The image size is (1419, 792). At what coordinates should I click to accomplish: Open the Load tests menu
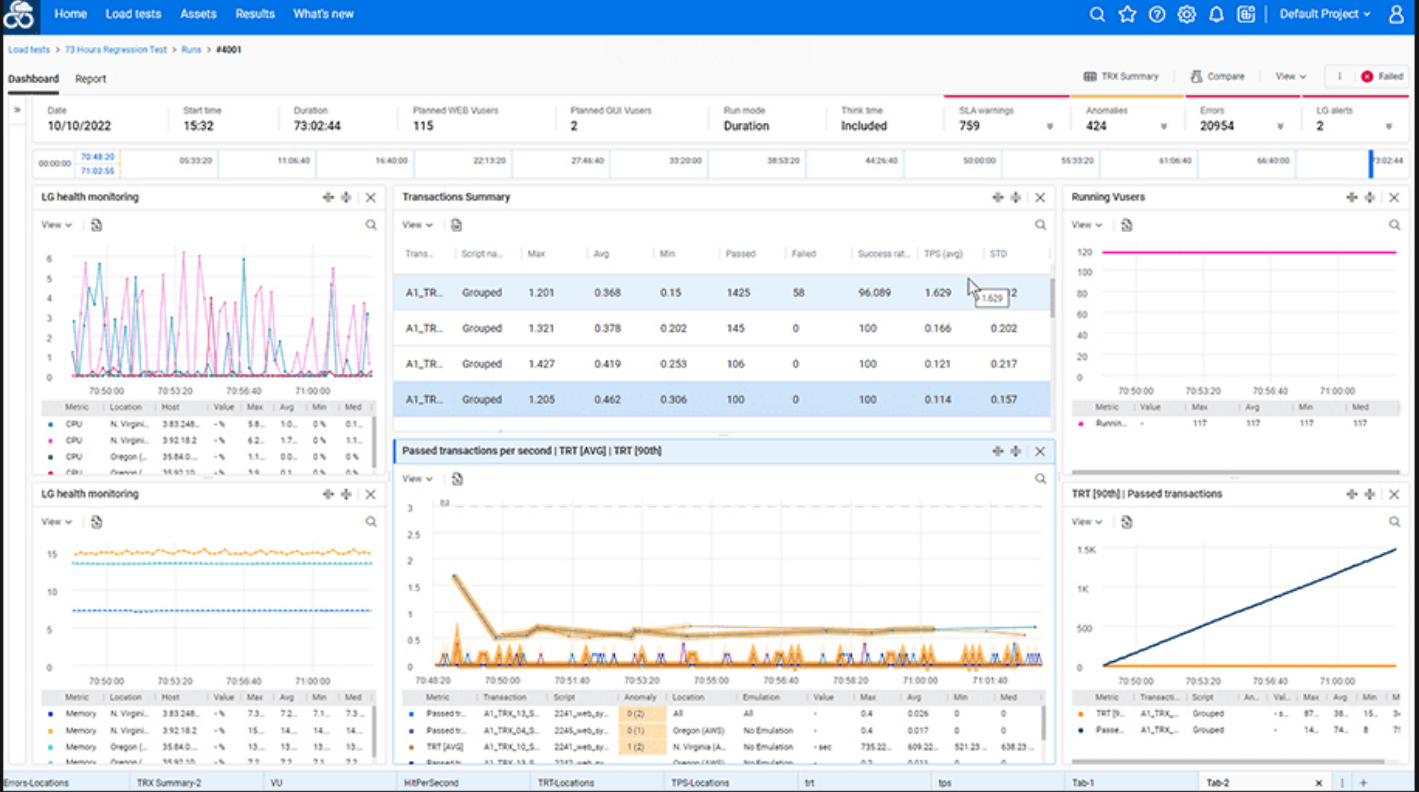(x=133, y=14)
